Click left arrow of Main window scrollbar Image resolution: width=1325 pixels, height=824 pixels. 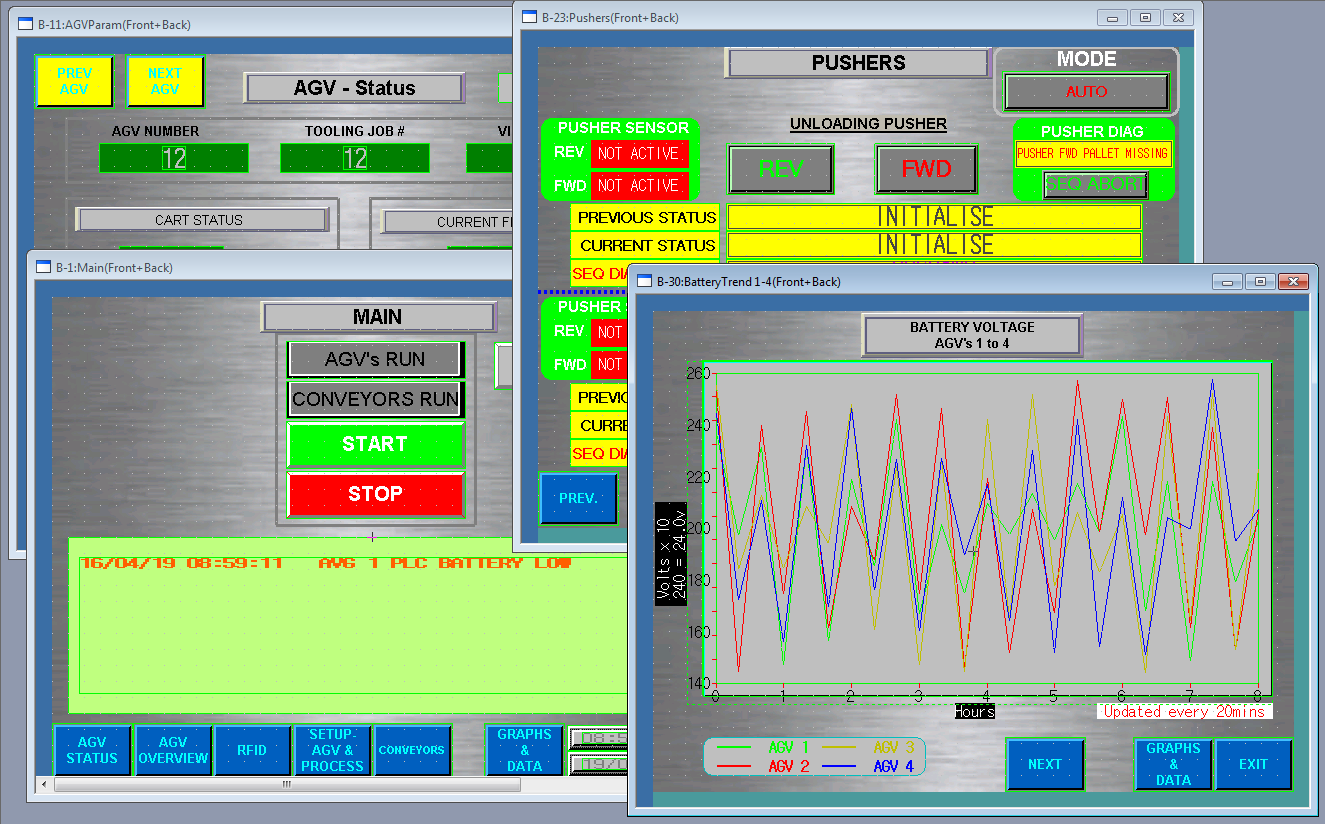pos(45,785)
